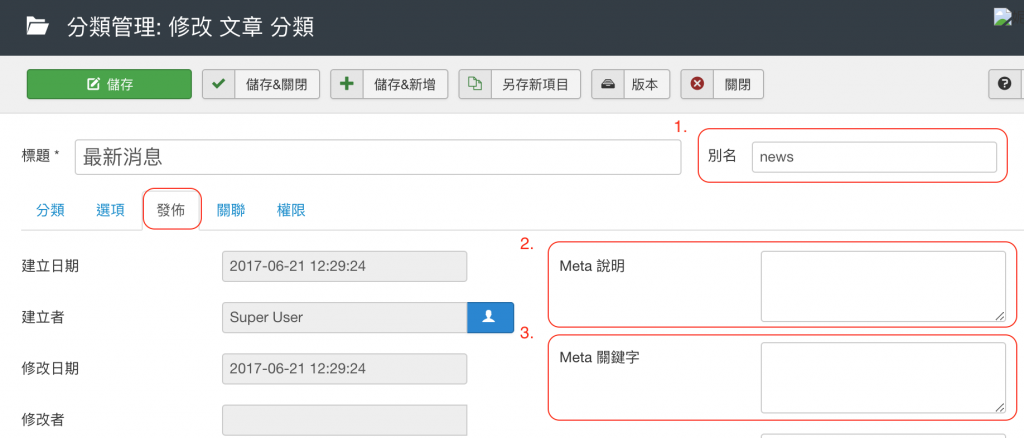Switch to the 分類 tab
The image size is (1024, 438).
click(50, 210)
